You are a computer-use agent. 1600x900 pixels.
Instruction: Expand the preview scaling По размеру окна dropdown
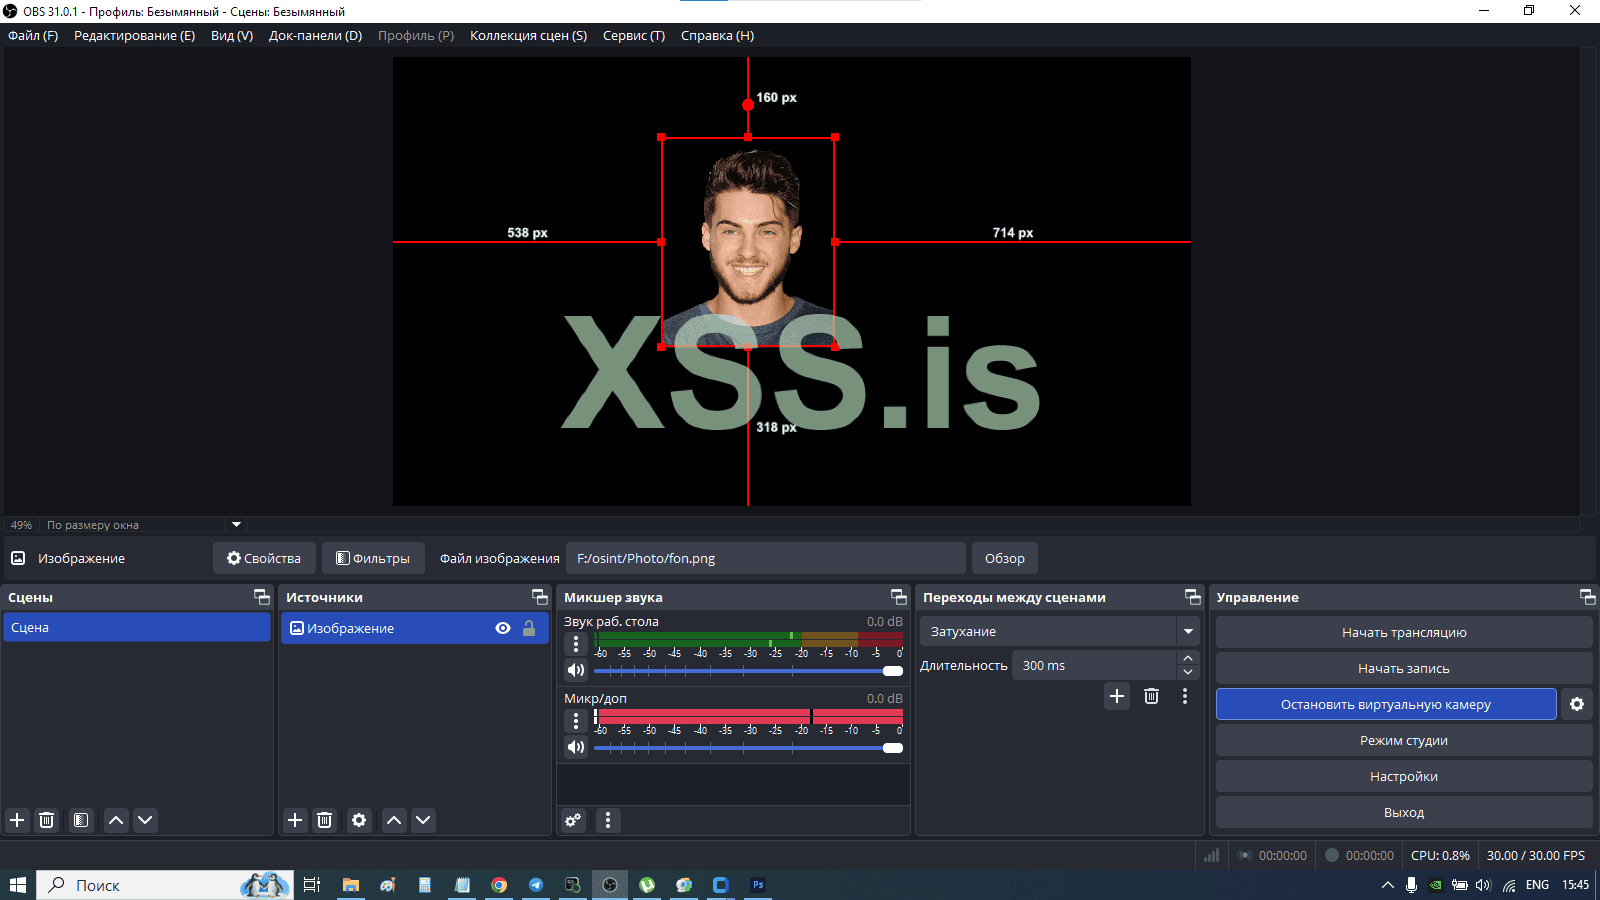[236, 524]
